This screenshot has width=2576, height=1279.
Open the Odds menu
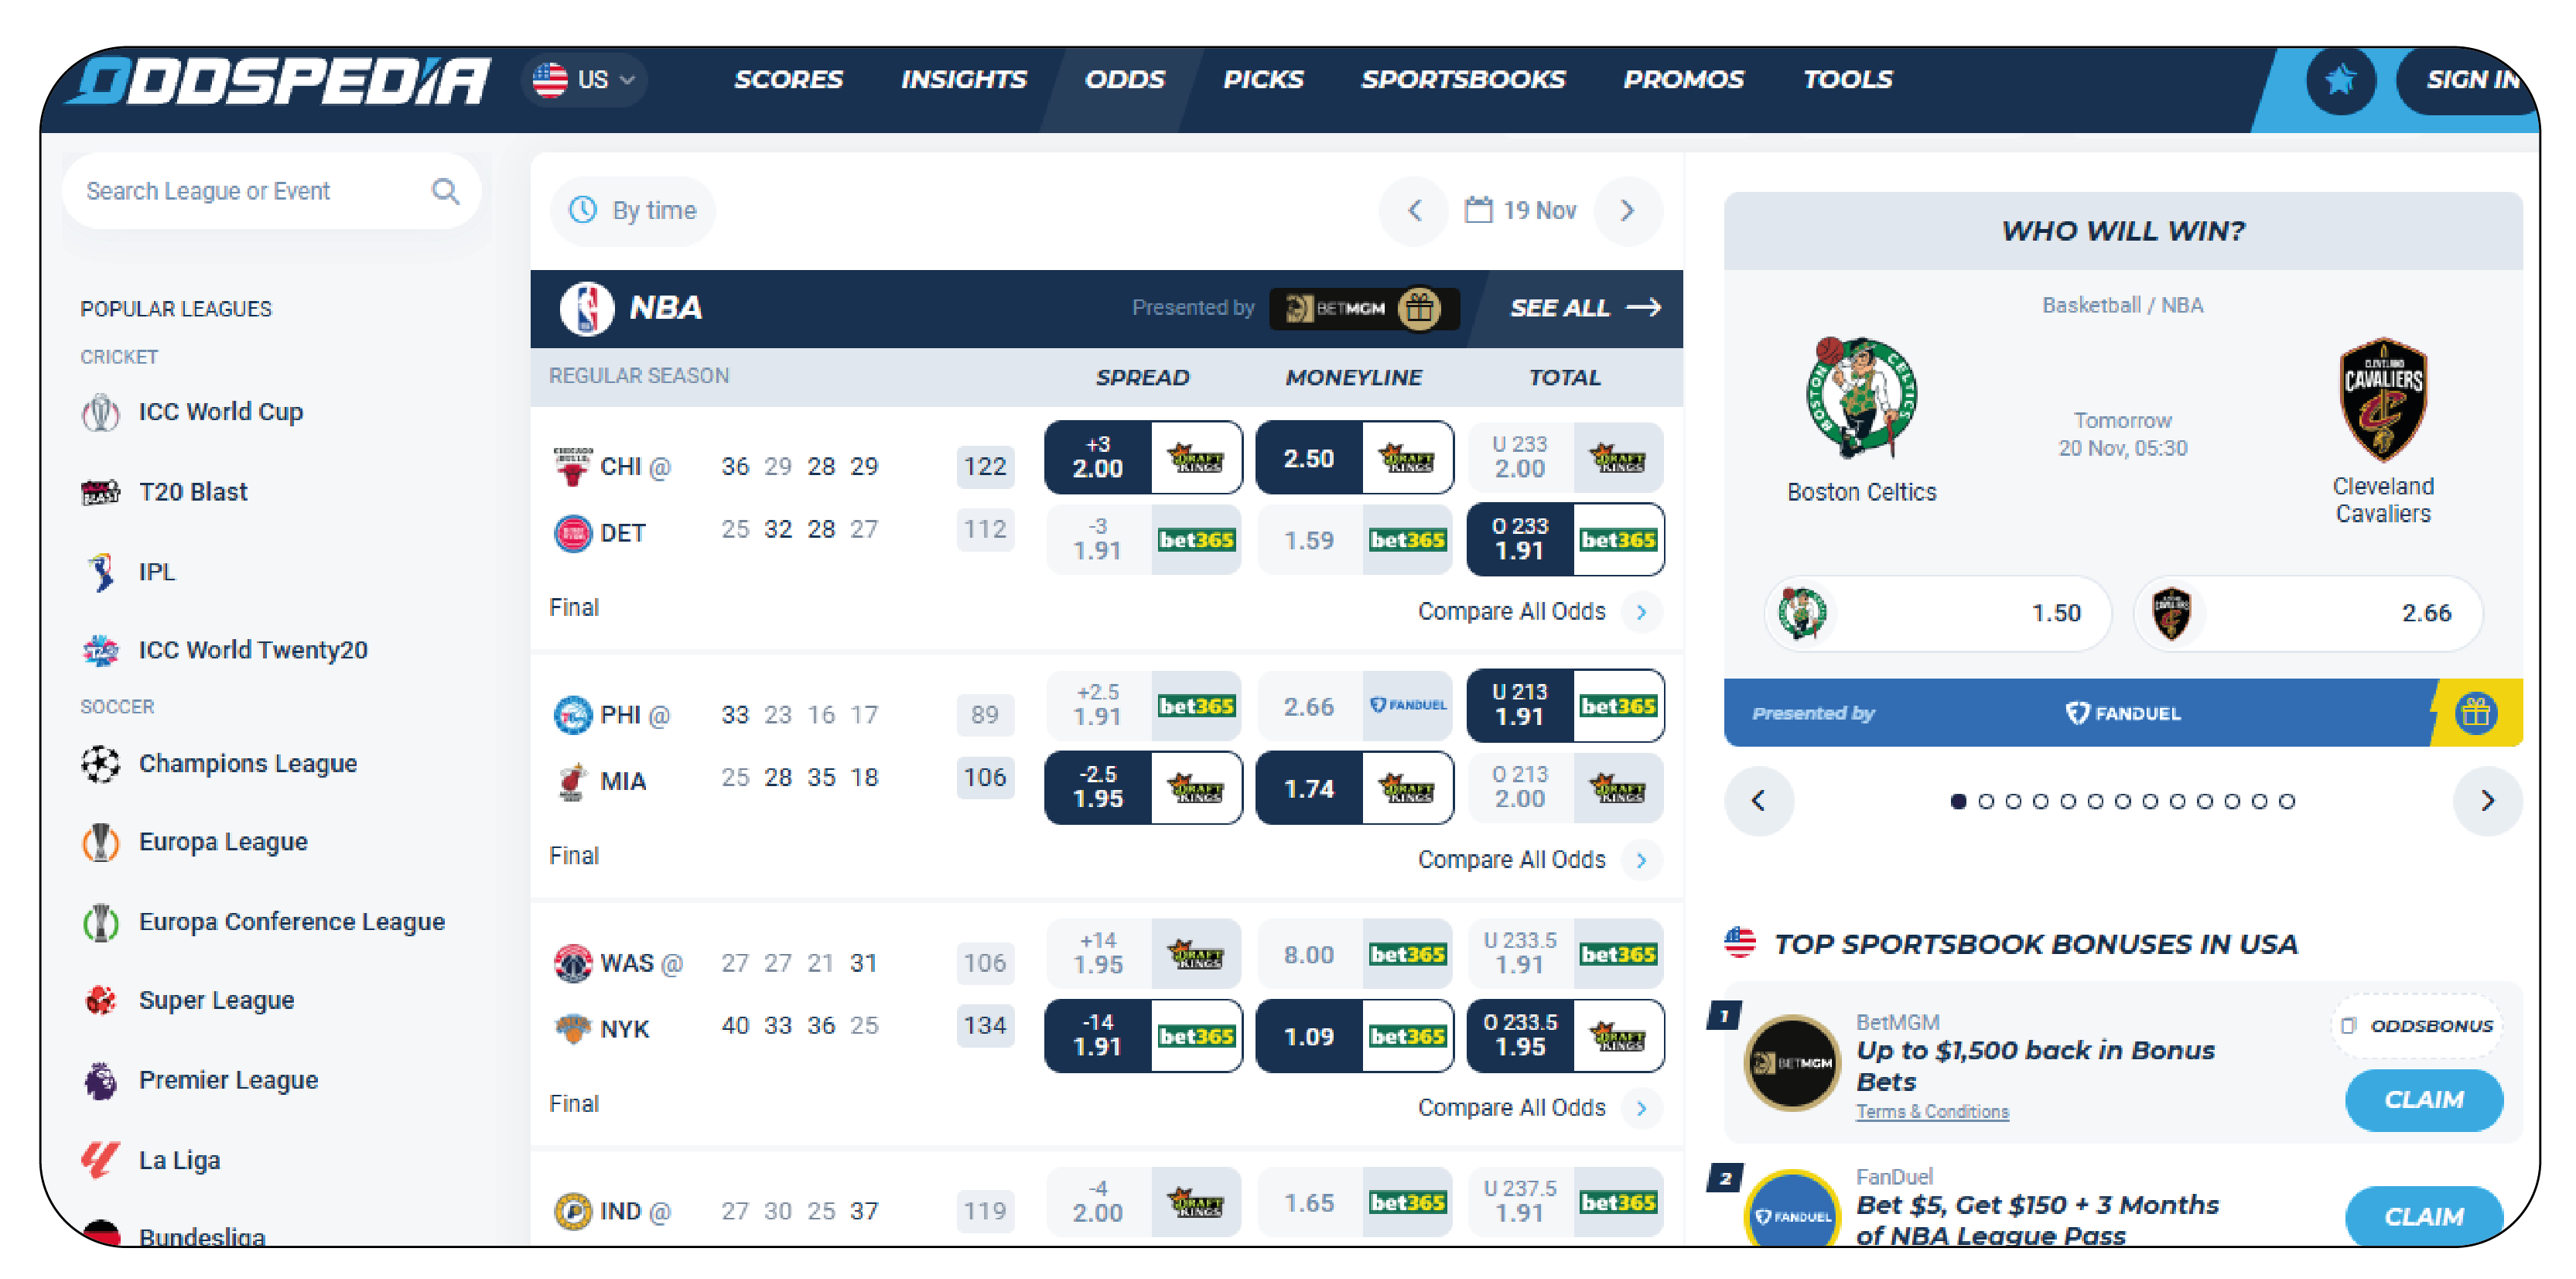point(1124,79)
